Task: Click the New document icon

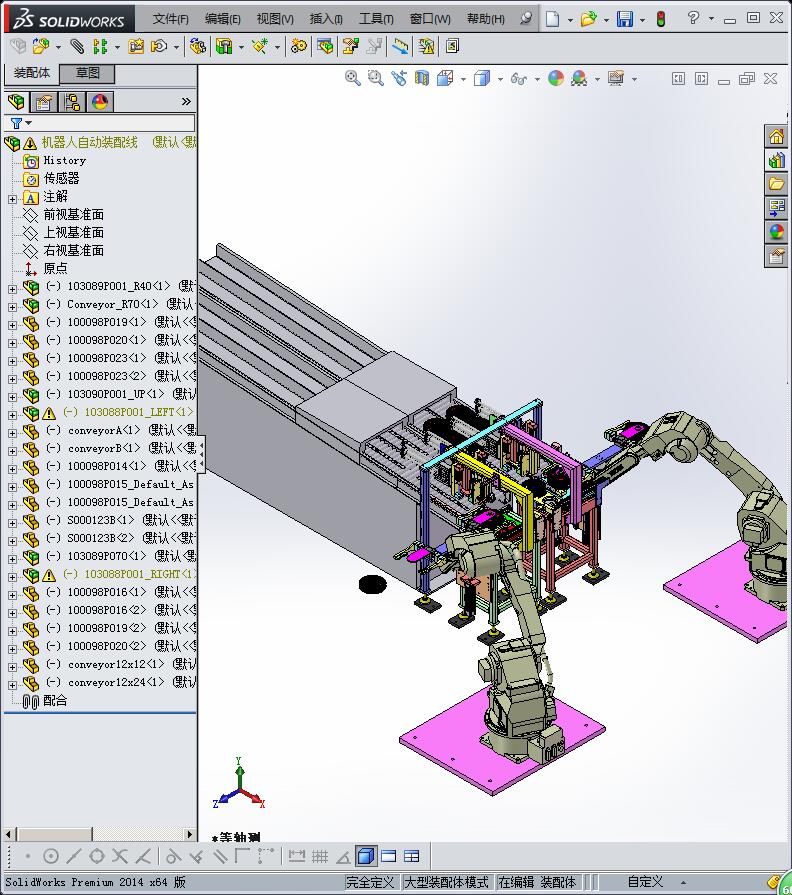Action: pos(552,19)
